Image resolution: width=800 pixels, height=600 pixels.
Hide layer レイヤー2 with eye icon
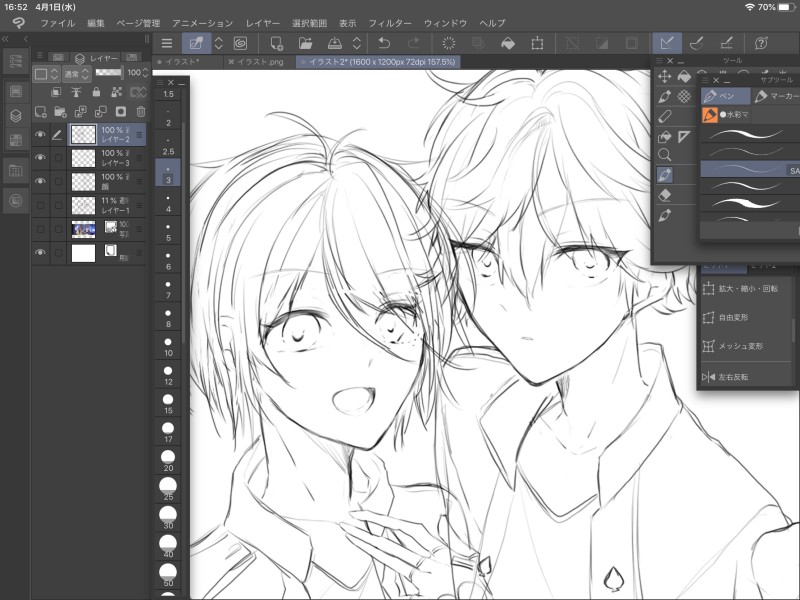pos(40,135)
